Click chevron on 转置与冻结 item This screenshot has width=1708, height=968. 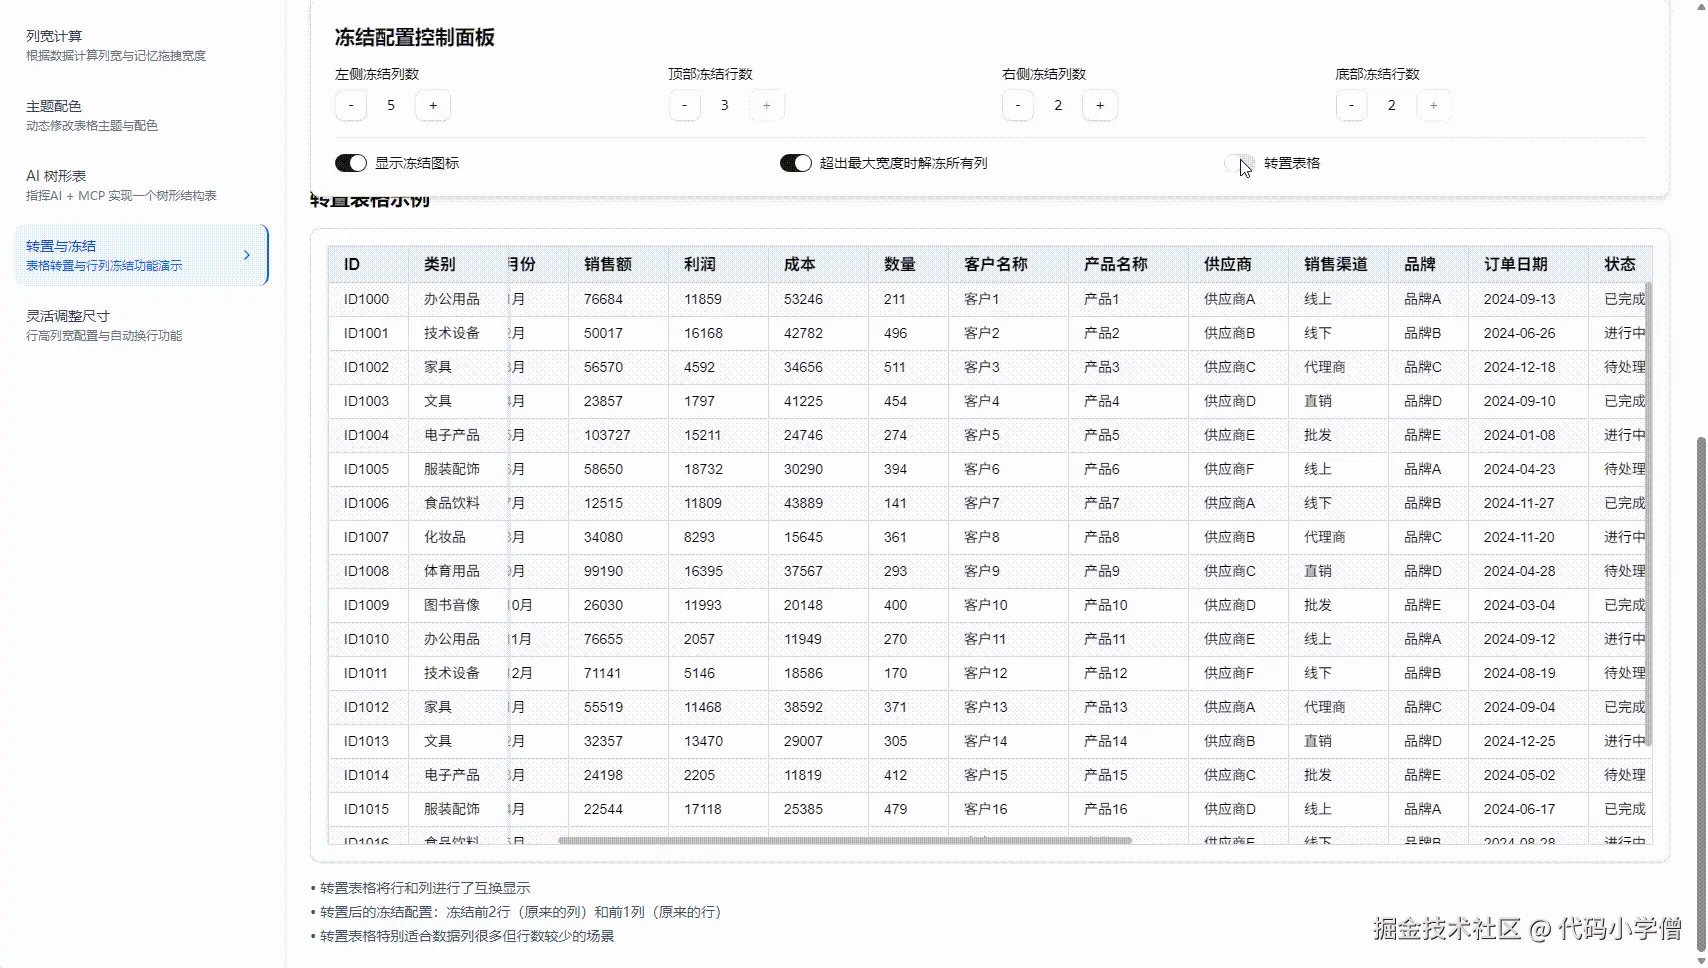point(247,255)
